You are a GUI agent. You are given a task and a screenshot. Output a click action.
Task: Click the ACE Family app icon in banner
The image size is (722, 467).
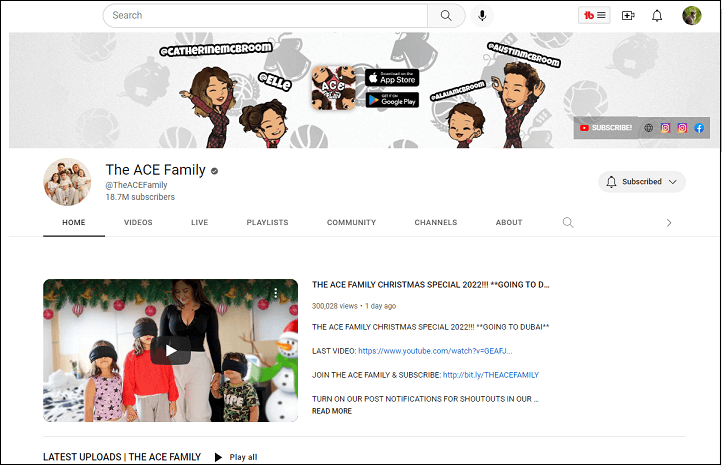coord(333,88)
